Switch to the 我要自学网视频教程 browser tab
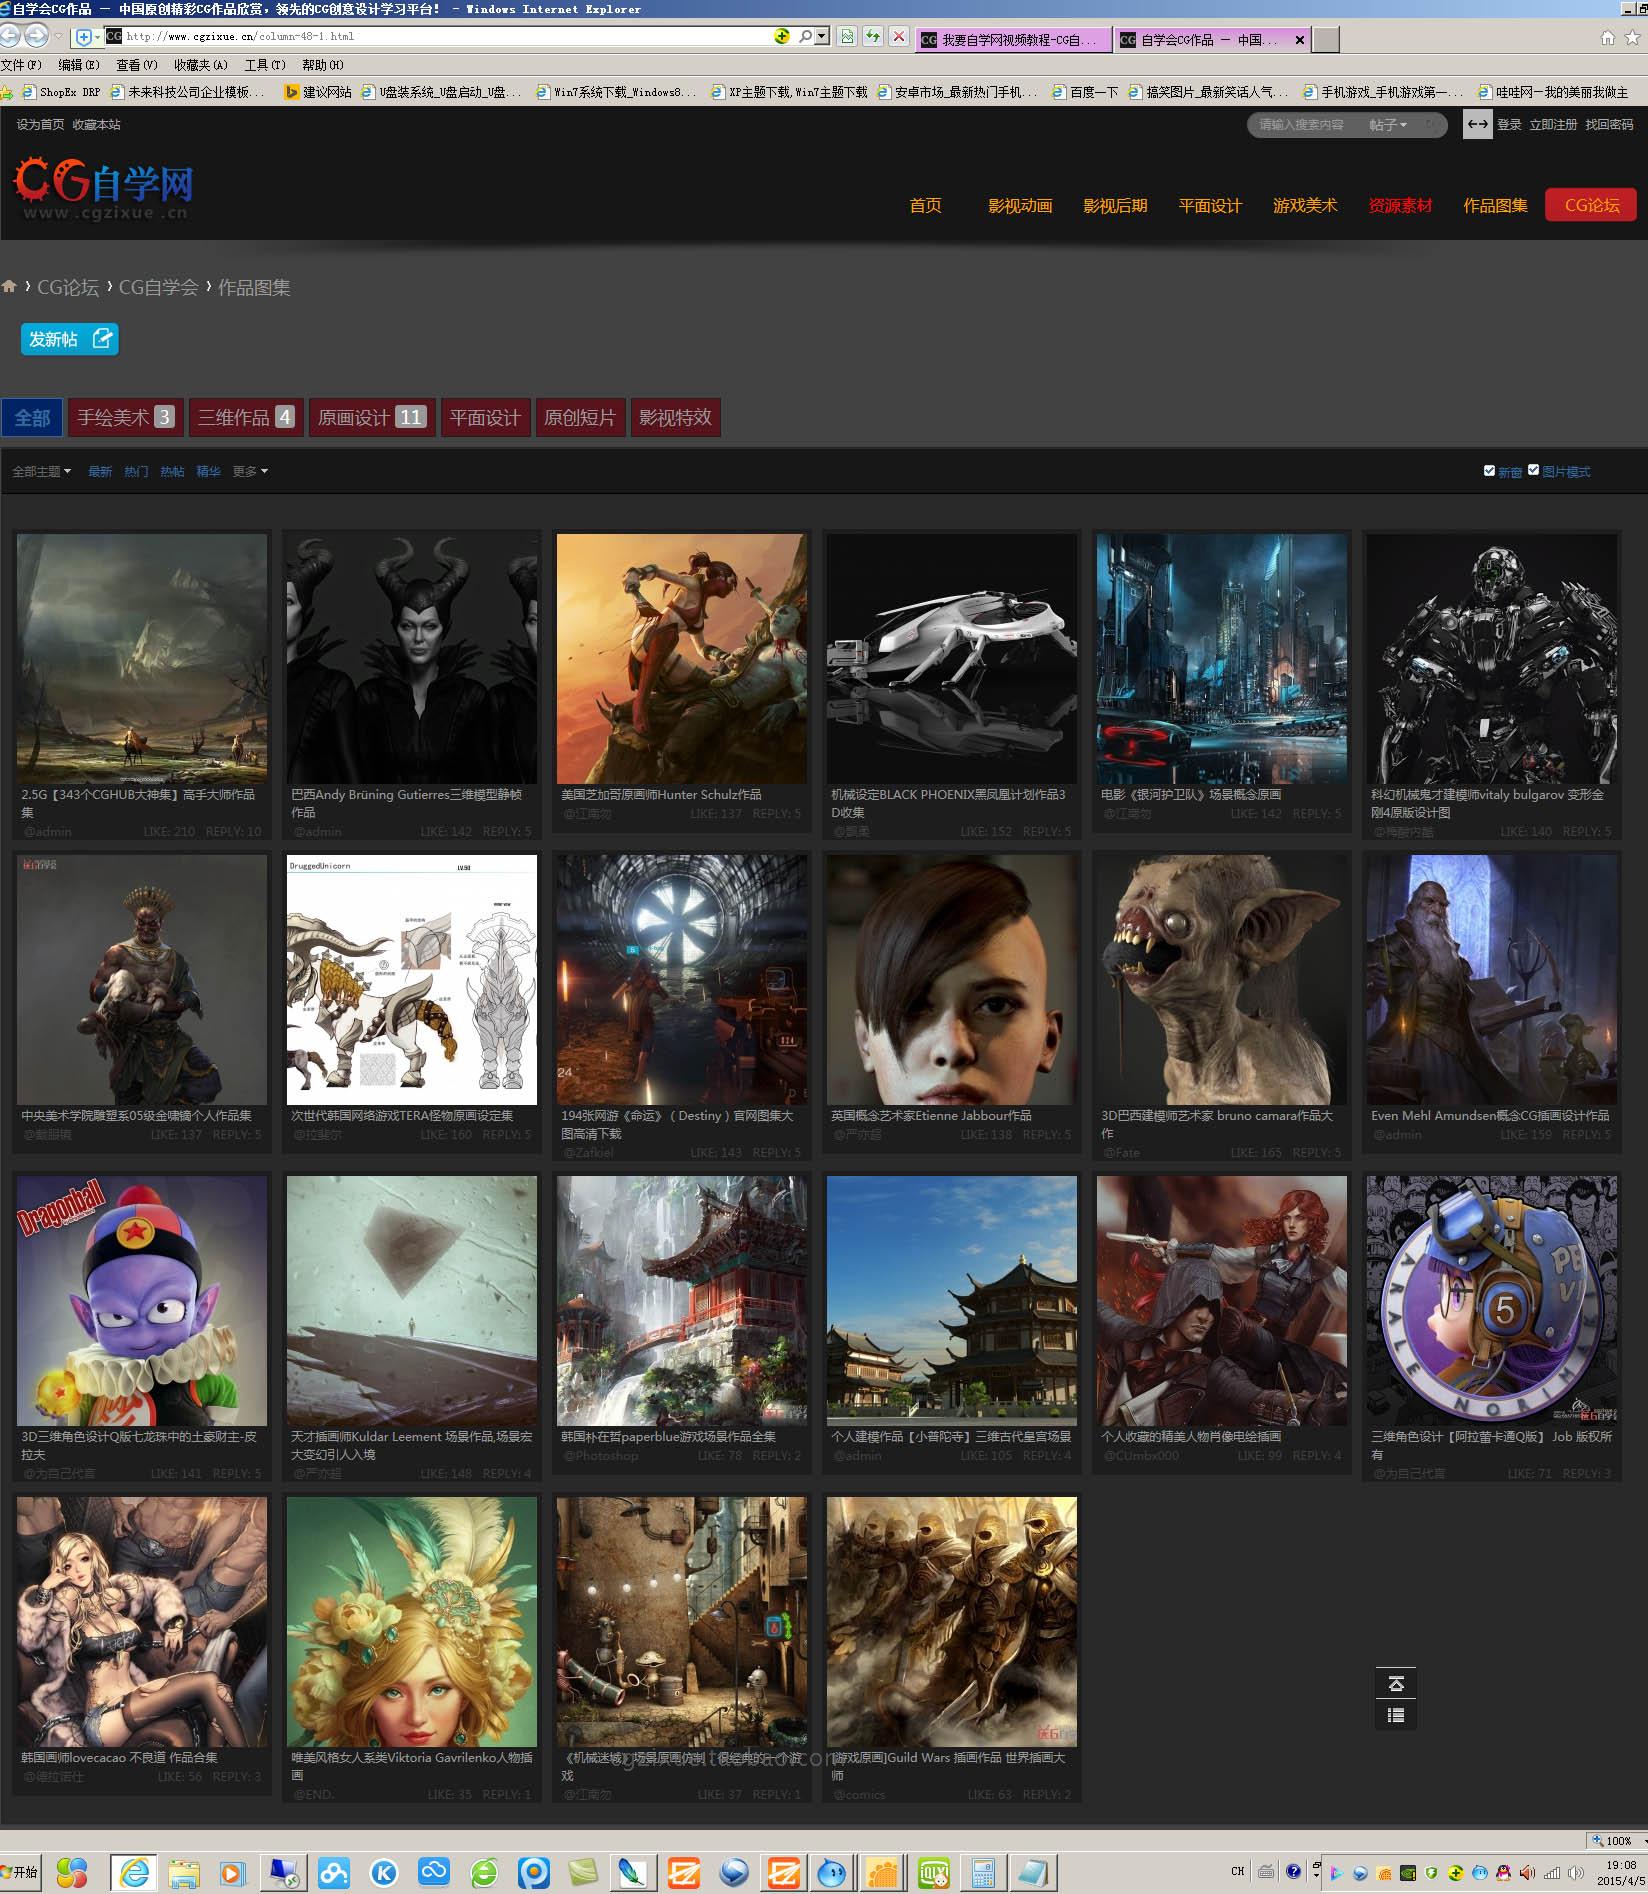The image size is (1648, 1894). pos(1011,40)
